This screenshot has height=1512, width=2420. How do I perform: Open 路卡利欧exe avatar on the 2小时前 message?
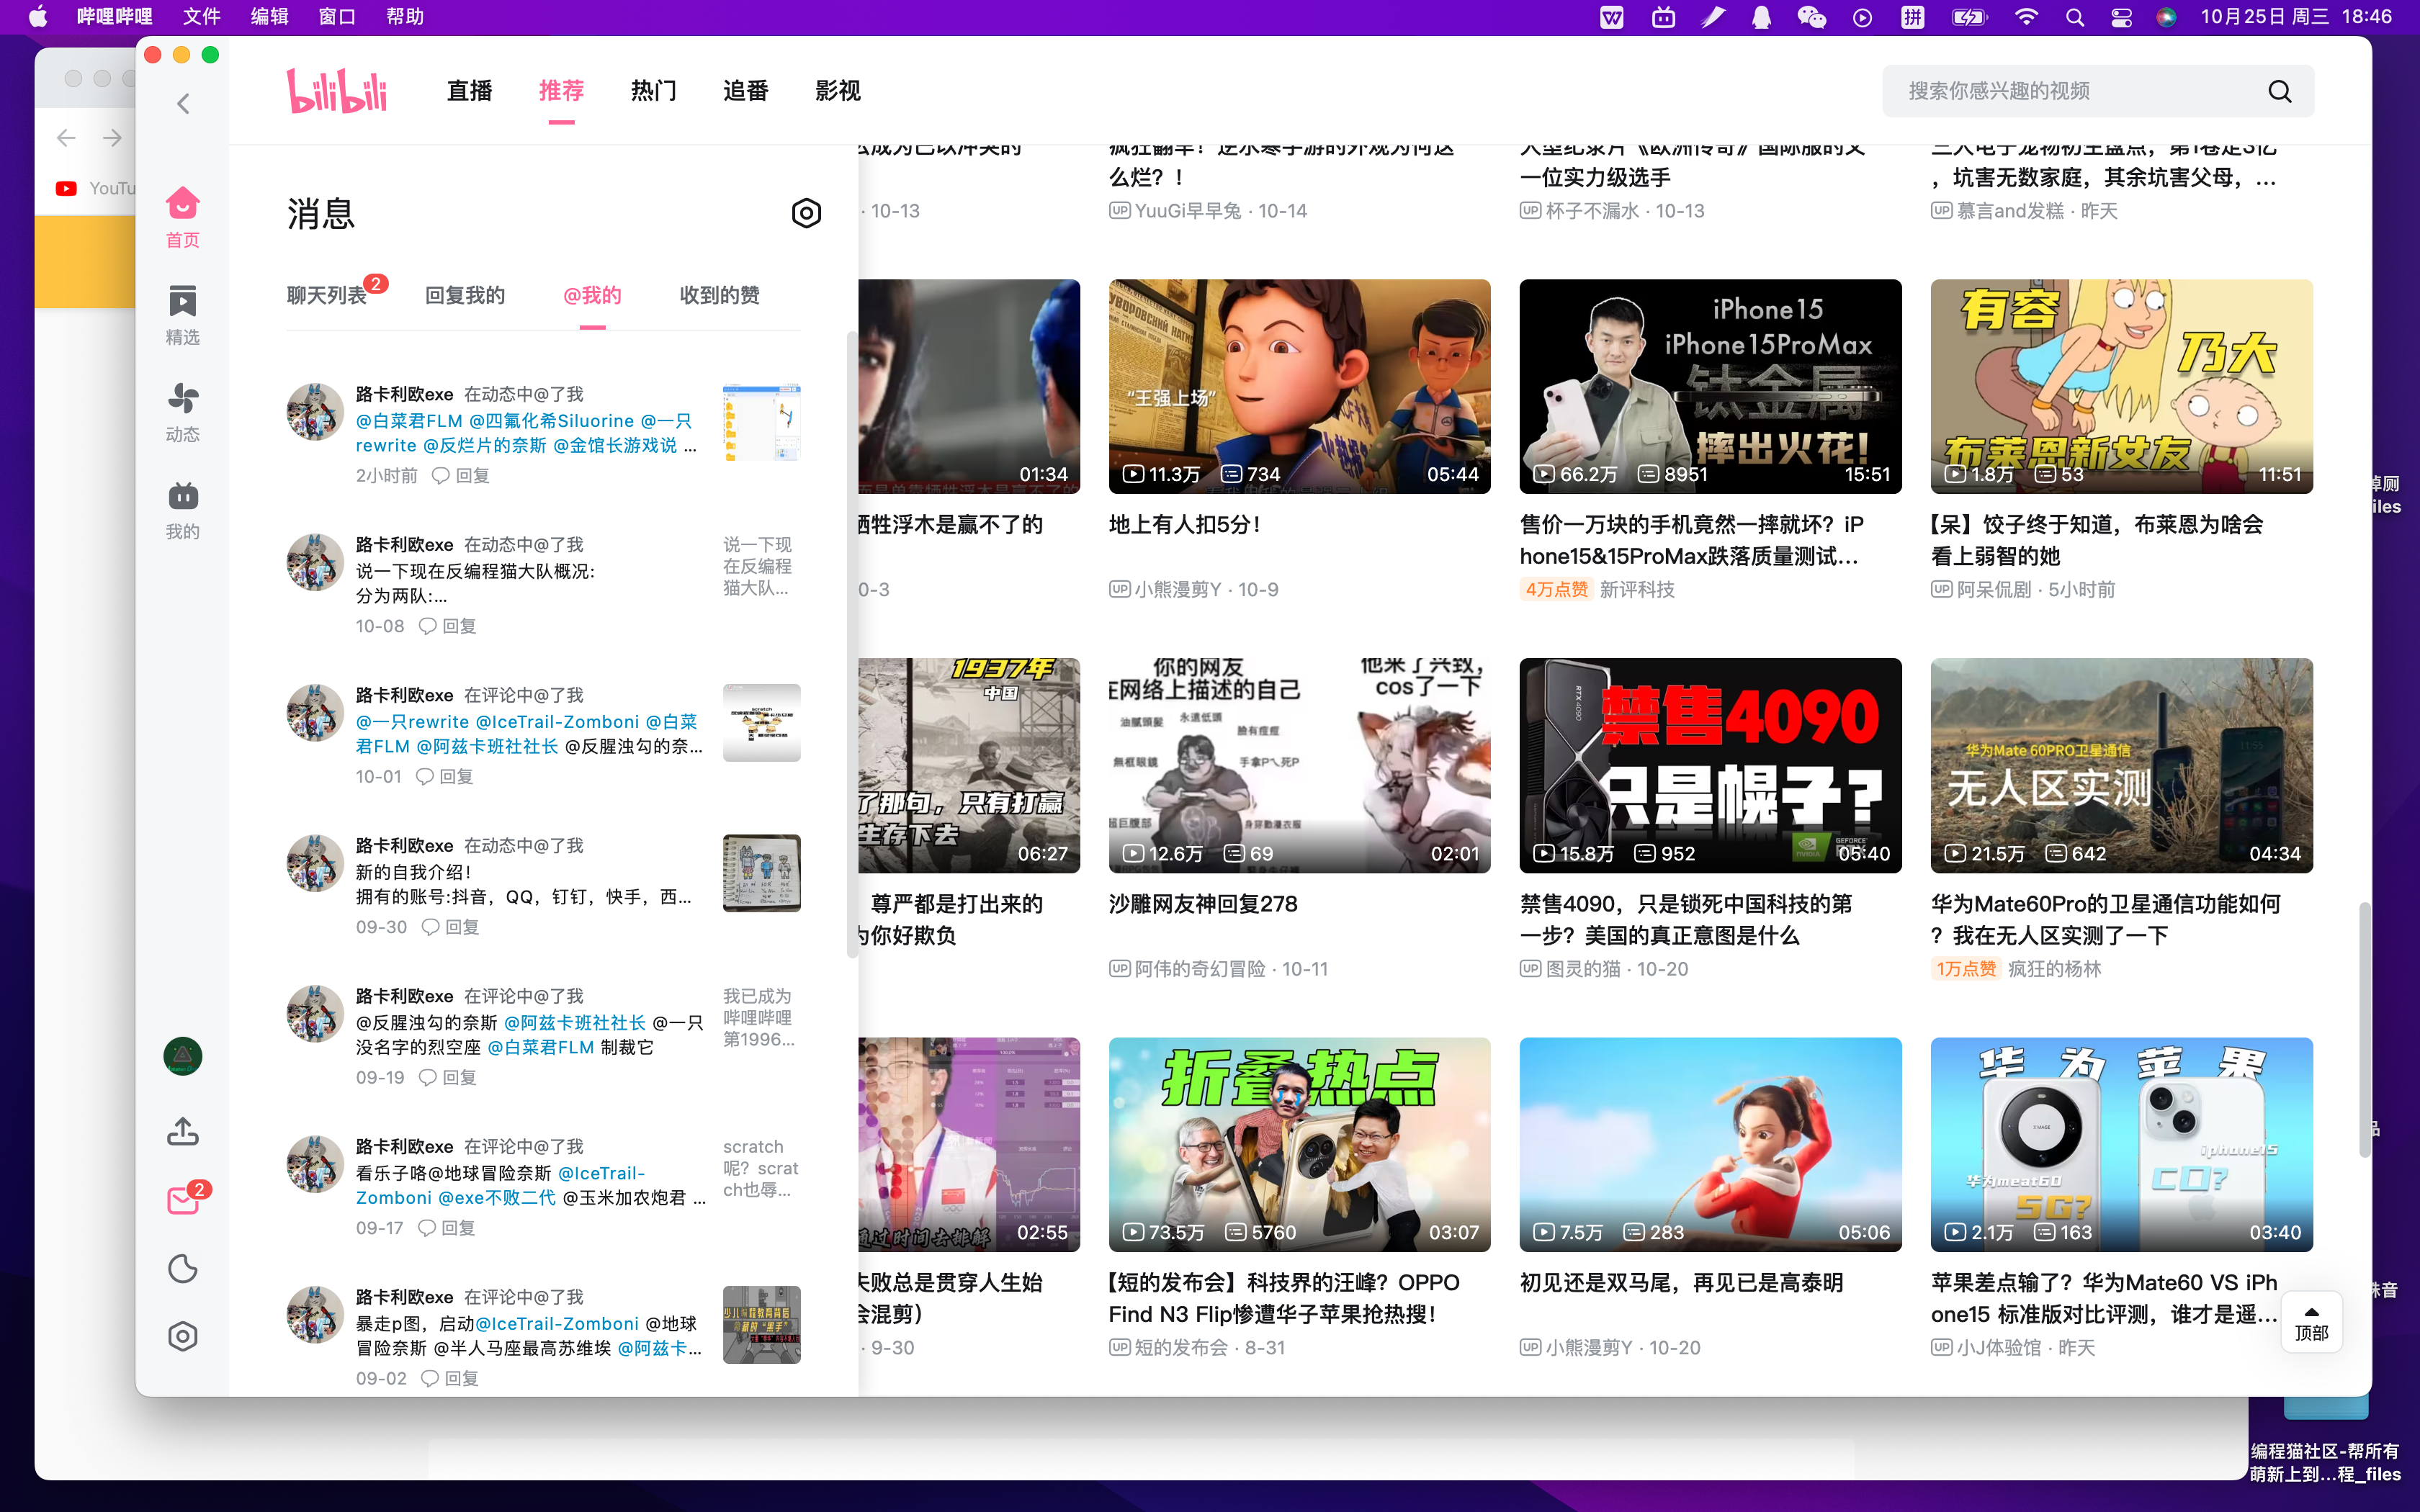[315, 411]
